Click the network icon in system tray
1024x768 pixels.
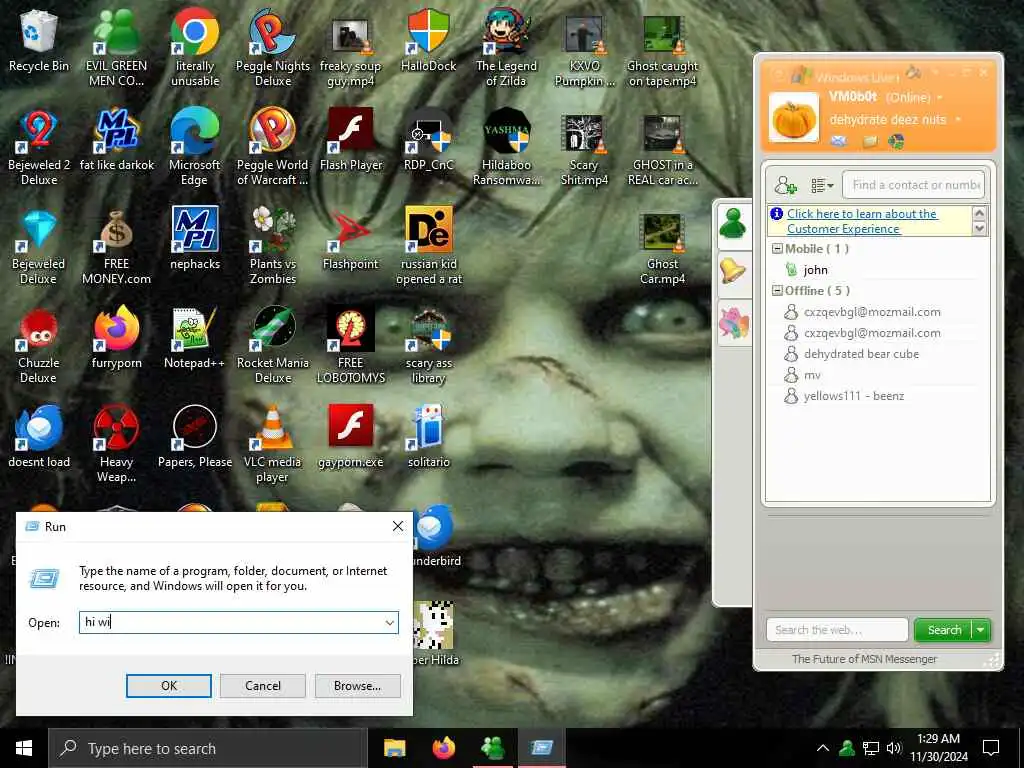871,748
